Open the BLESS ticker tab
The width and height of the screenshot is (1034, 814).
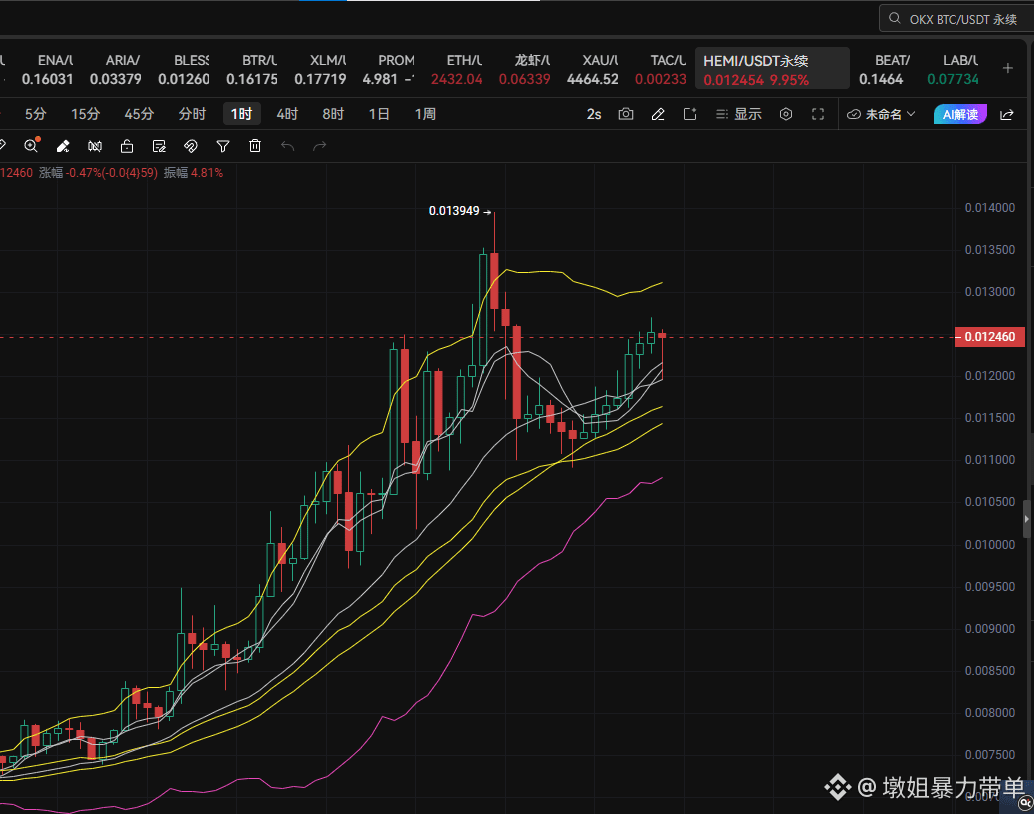click(x=184, y=69)
